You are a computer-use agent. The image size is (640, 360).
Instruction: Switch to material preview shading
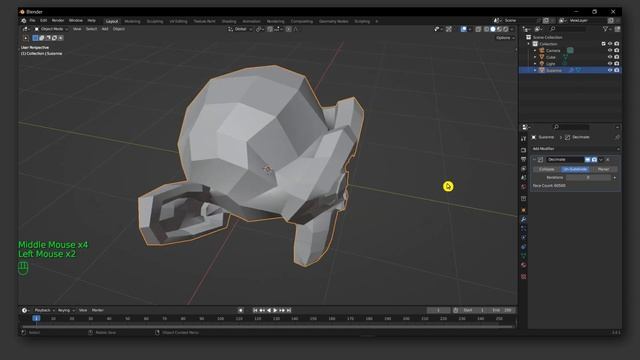pyautogui.click(x=499, y=29)
